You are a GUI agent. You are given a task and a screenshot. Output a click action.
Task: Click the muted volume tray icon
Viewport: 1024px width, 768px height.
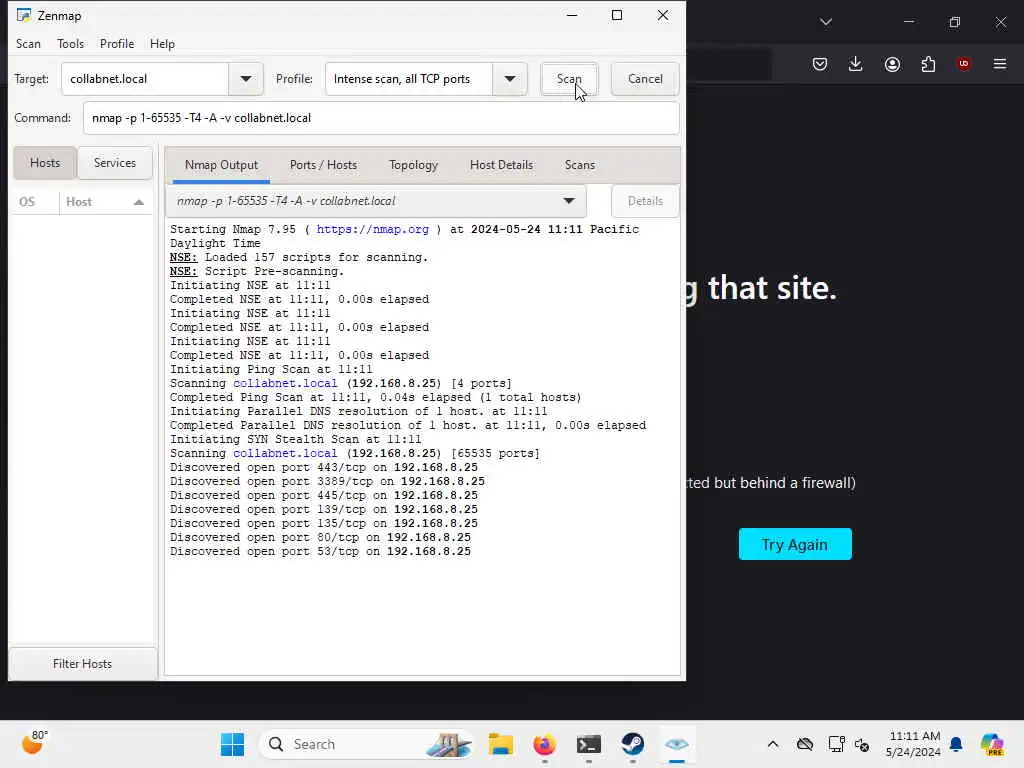pos(862,744)
